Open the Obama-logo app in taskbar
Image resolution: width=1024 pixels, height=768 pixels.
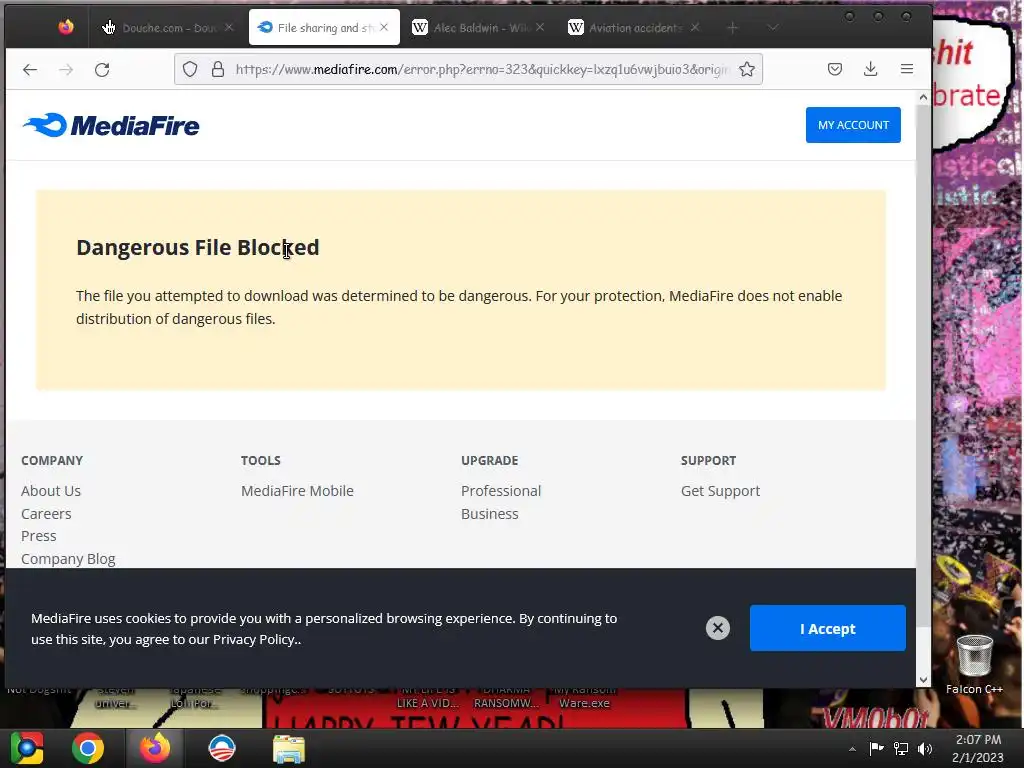point(221,748)
